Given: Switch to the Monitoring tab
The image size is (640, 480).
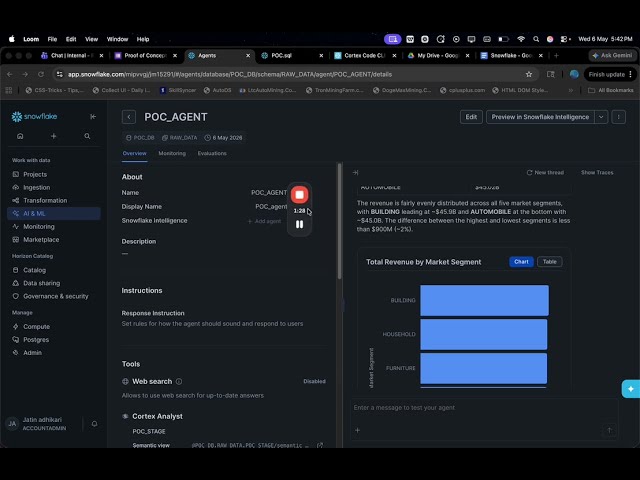Looking at the screenshot, I should click(x=172, y=153).
